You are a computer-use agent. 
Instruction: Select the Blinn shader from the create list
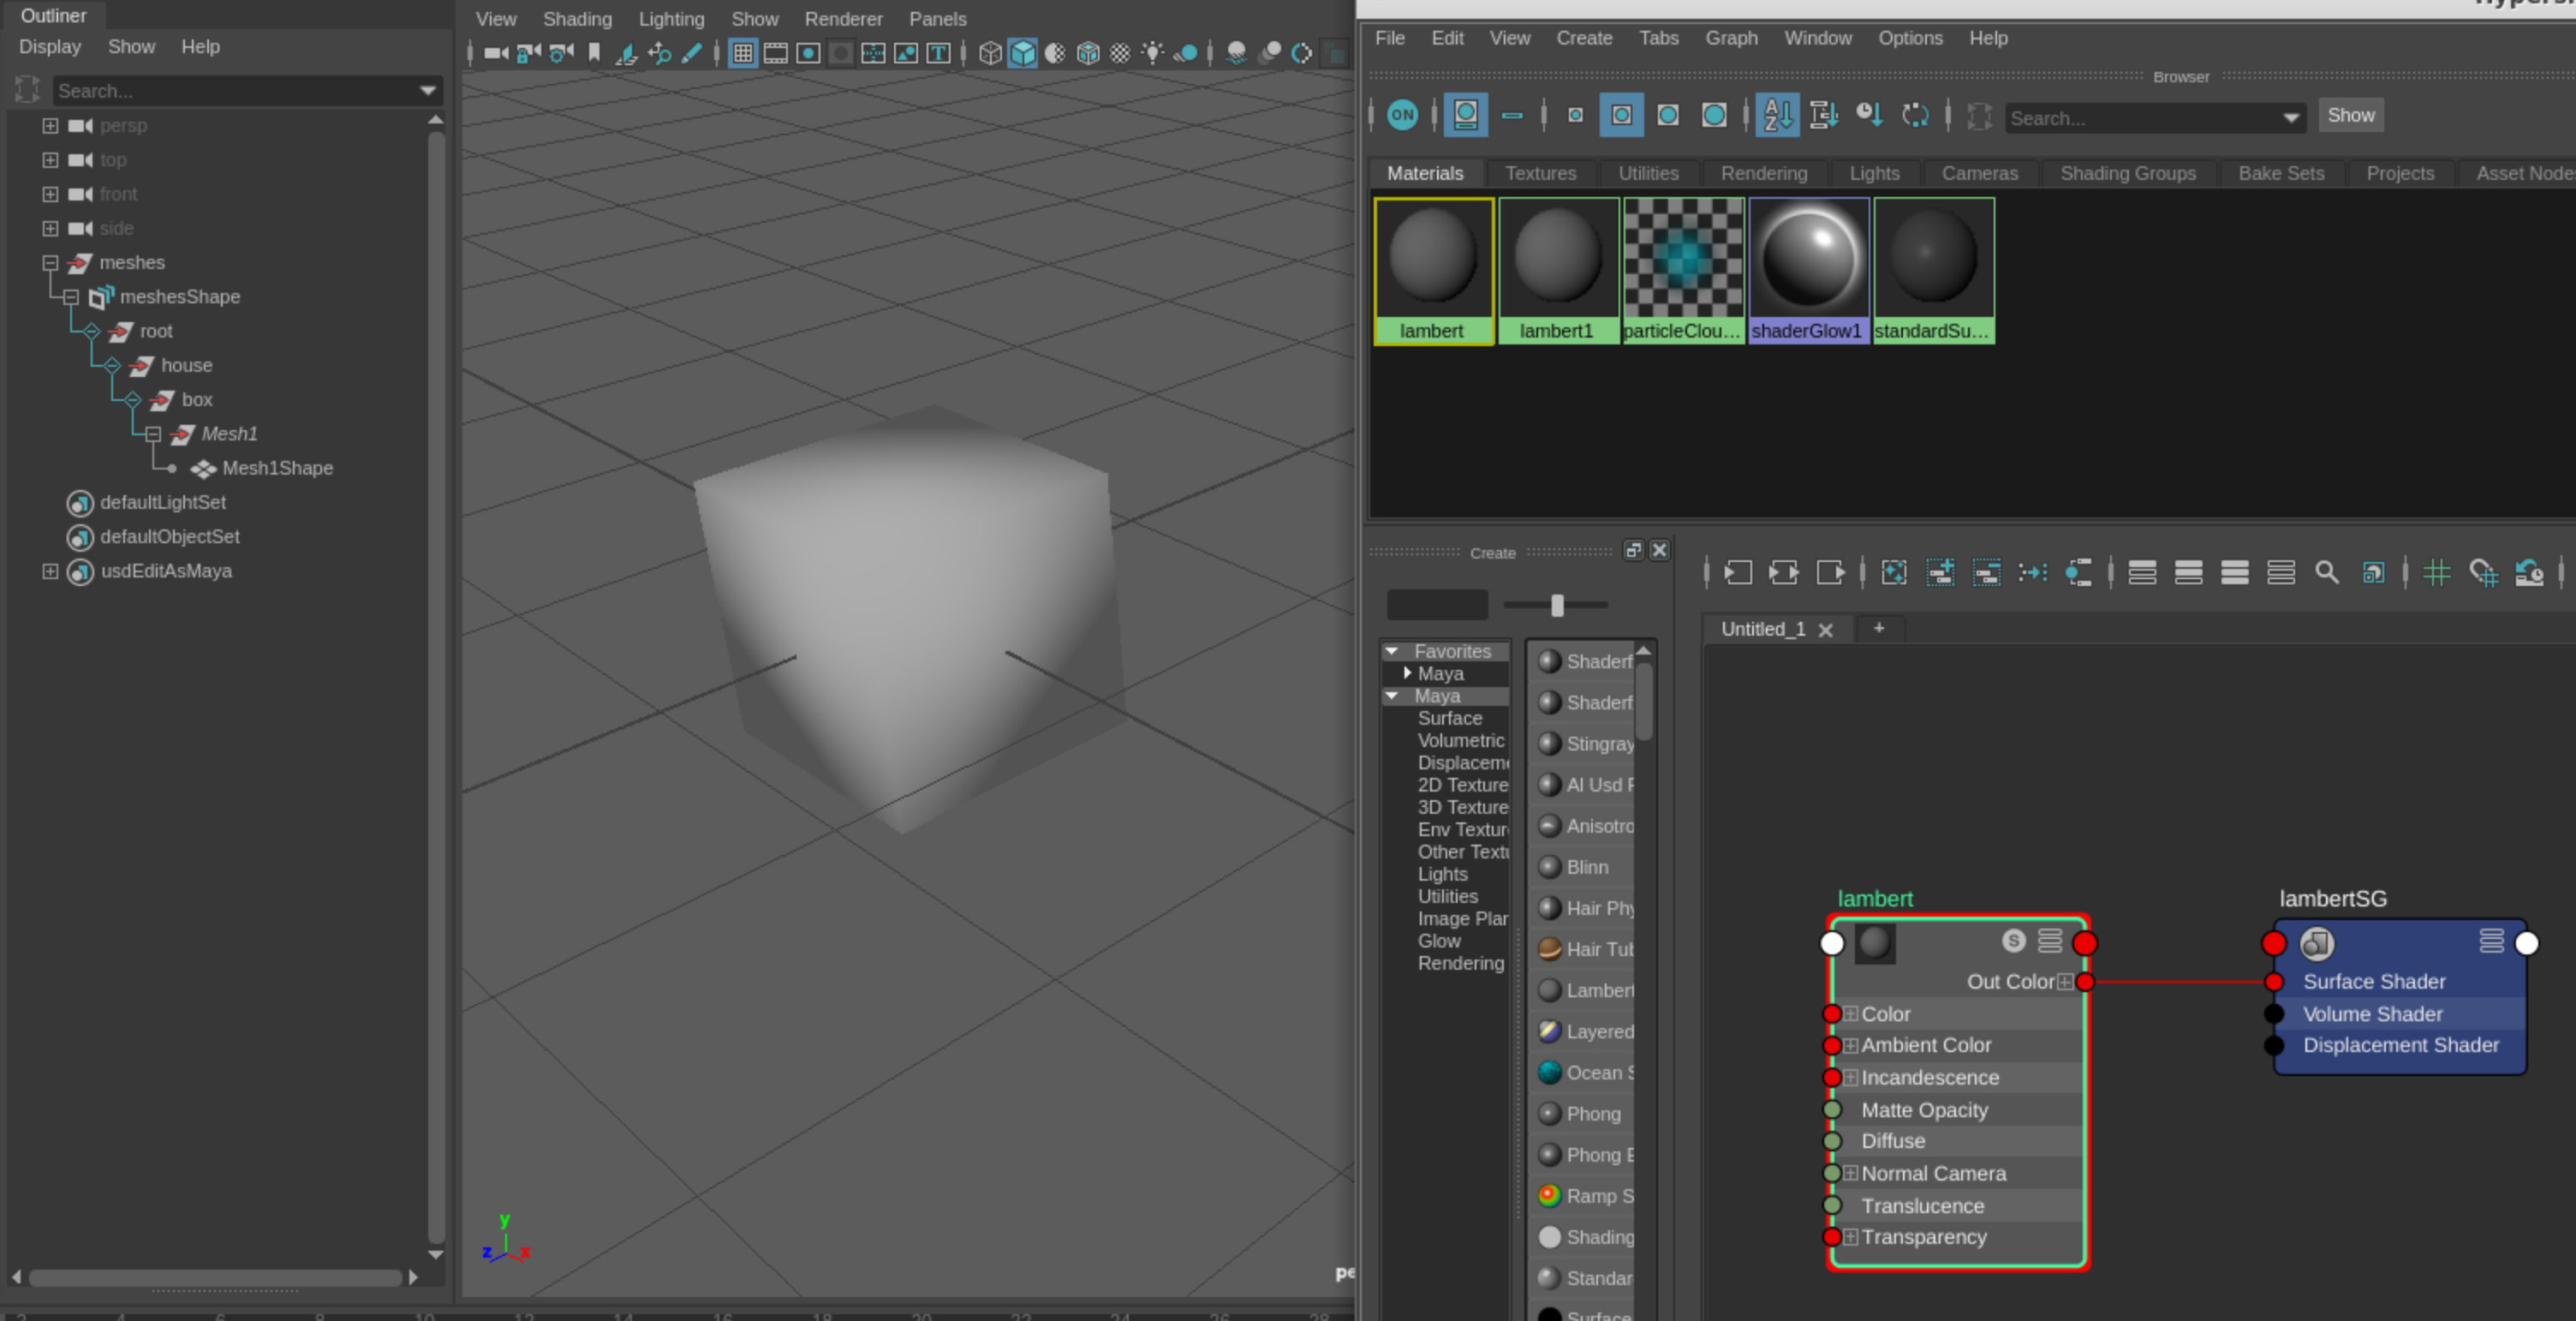(x=1586, y=867)
